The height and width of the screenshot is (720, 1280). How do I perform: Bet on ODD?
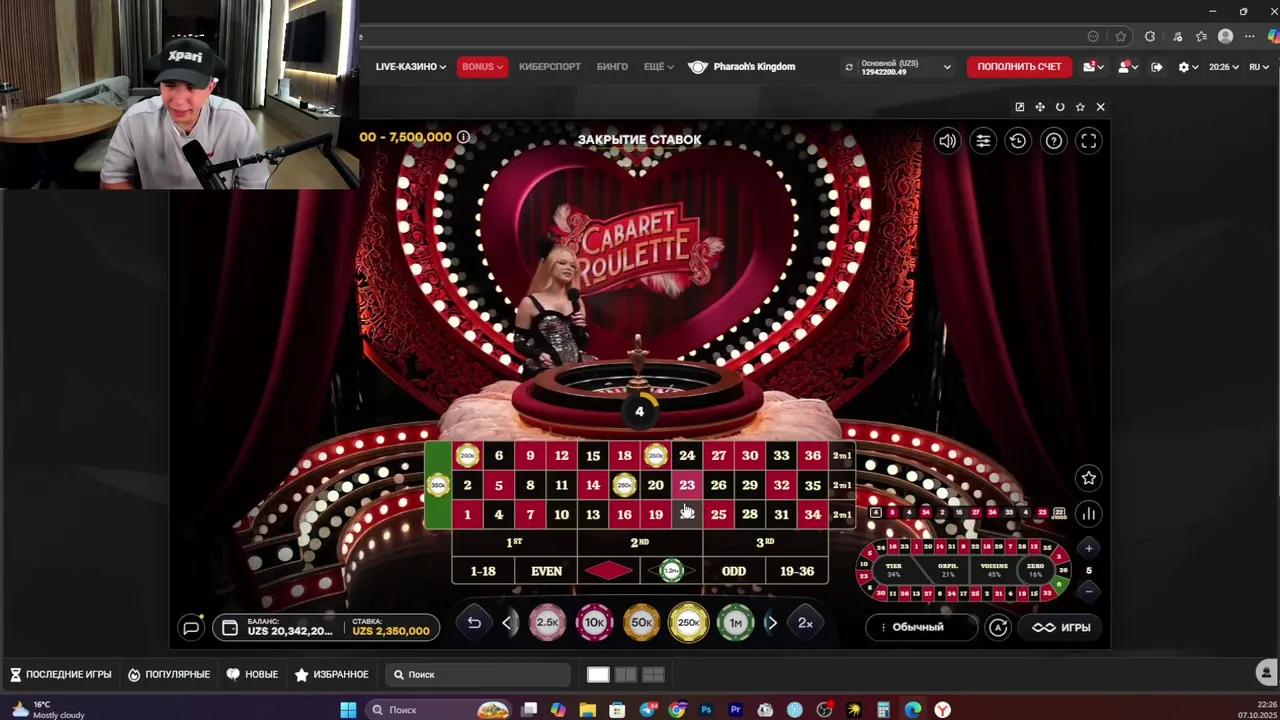[x=734, y=571]
